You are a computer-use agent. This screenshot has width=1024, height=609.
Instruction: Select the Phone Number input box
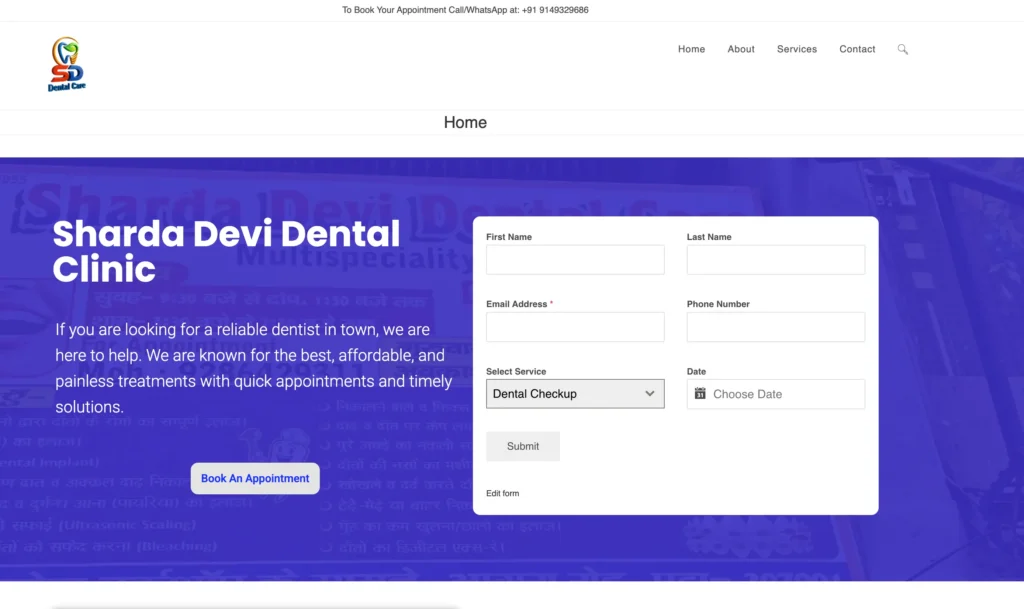(776, 327)
